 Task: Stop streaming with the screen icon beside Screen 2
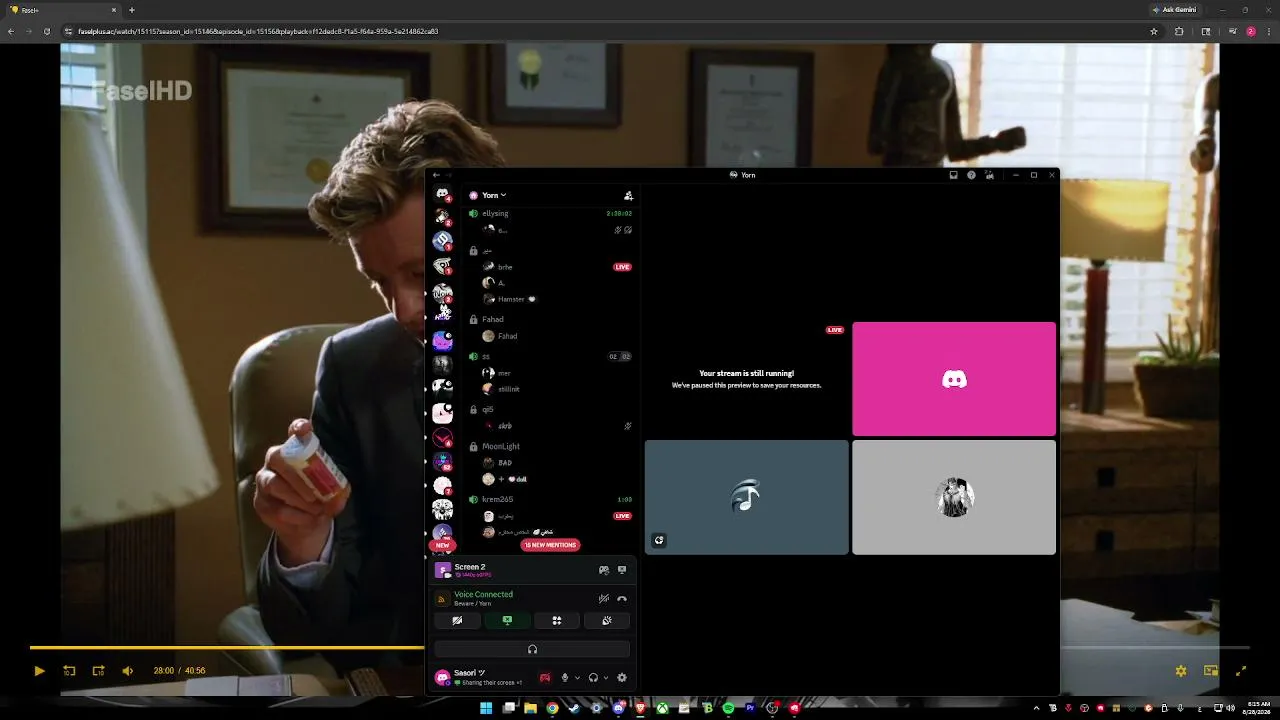pyautogui.click(x=622, y=570)
